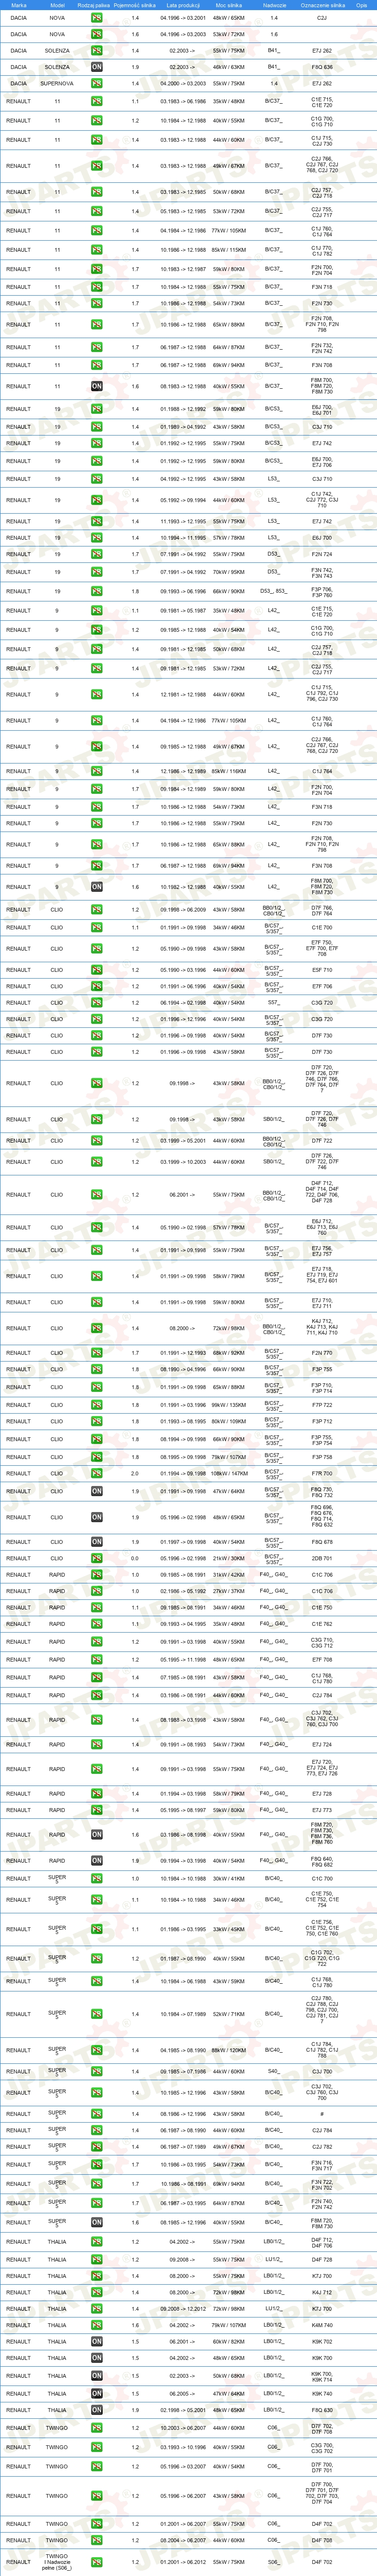Select the SUPERNOVA model cell
Viewport: 377px width, 2576px height.
[57, 84]
